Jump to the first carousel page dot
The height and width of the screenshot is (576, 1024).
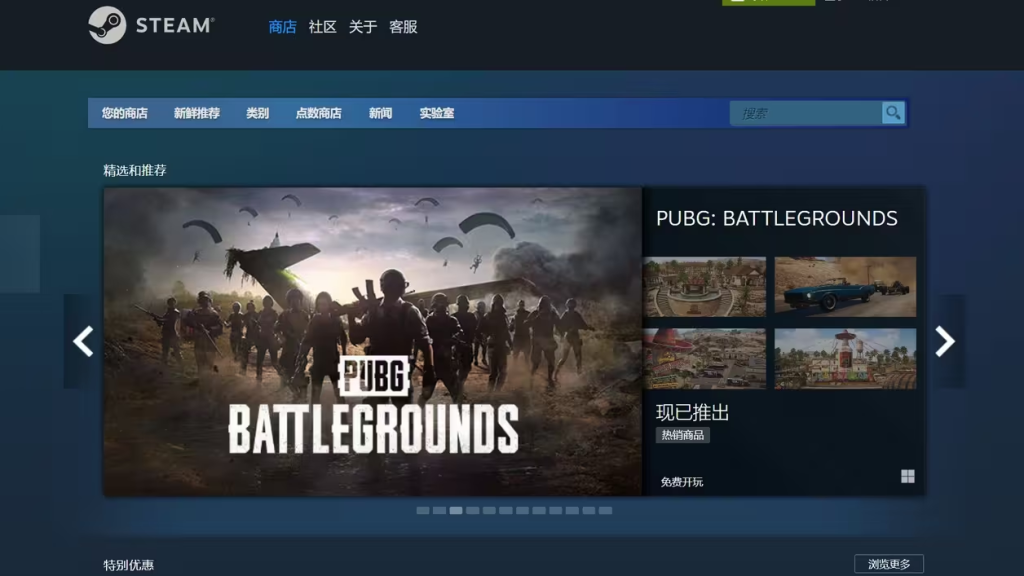pos(423,511)
